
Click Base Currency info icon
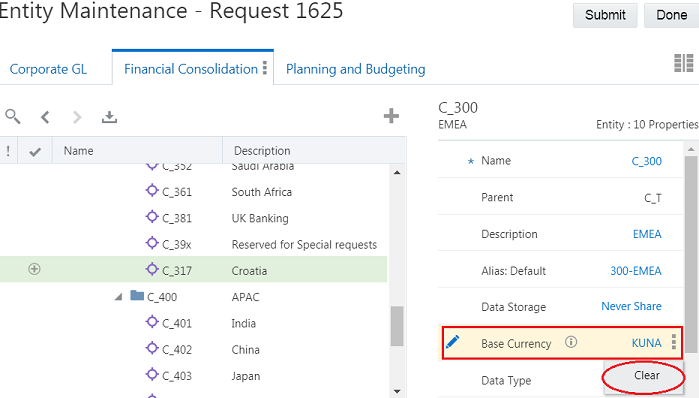[571, 342]
